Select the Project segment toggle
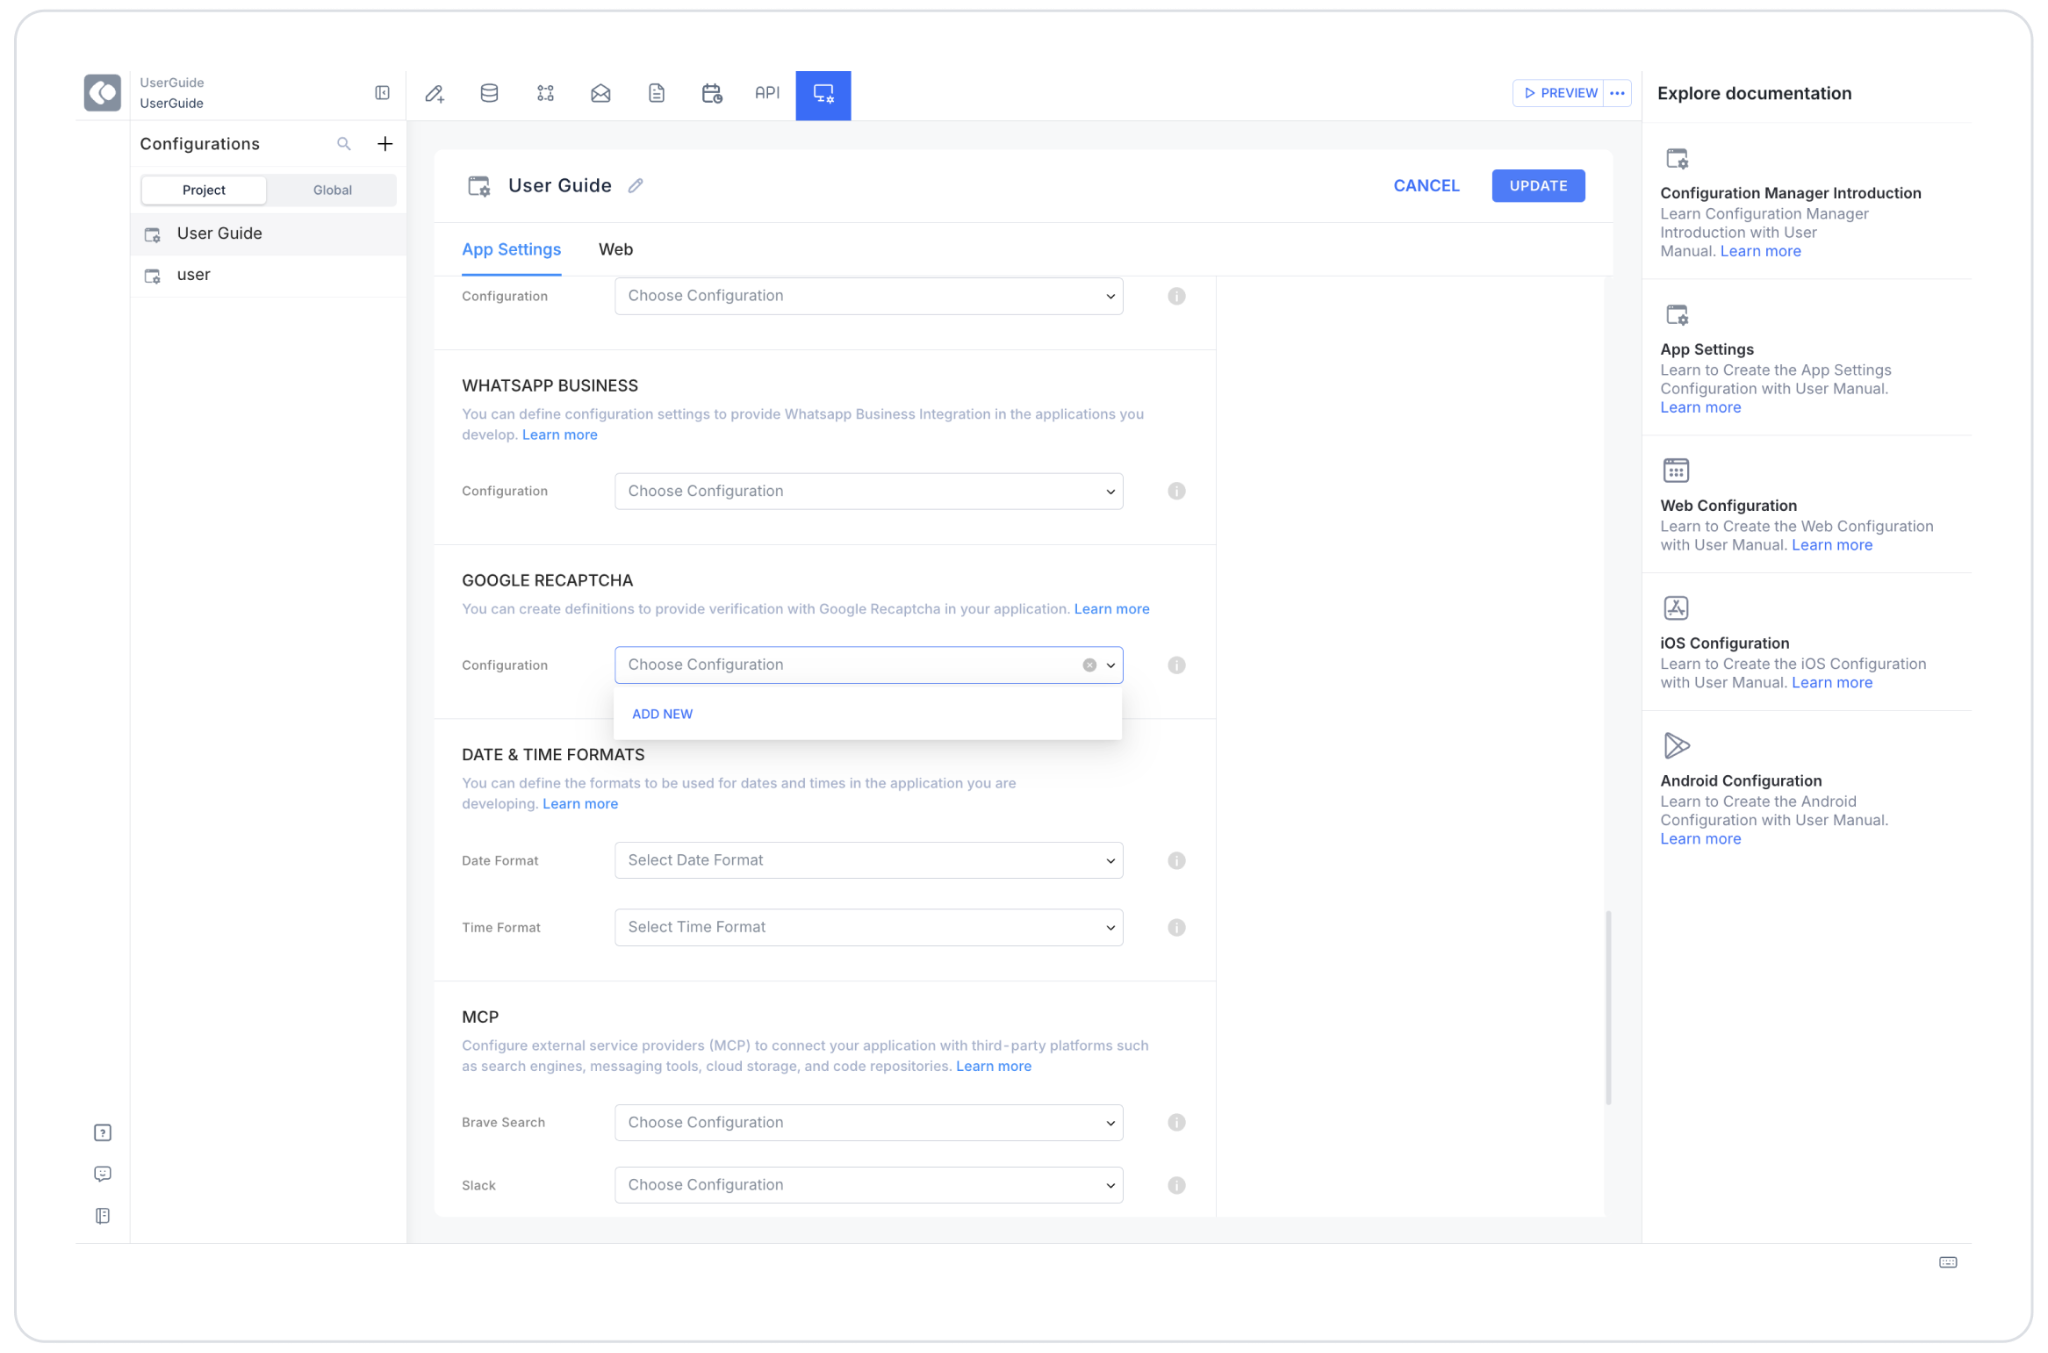 204,190
